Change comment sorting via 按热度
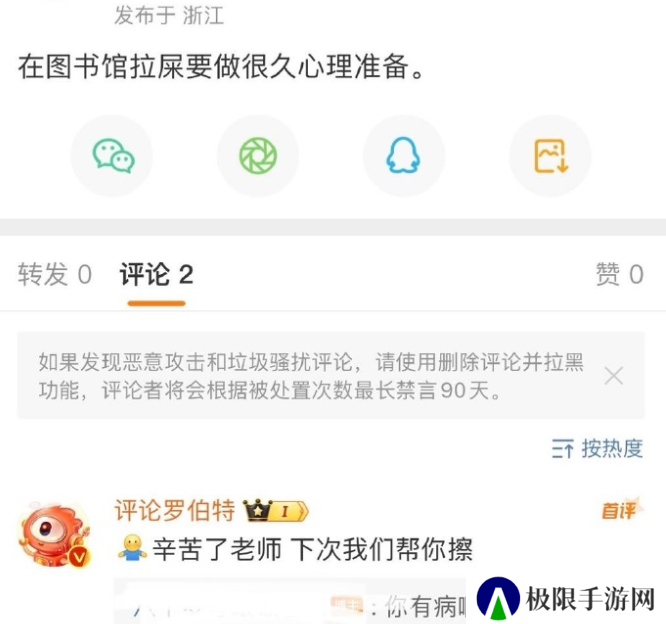 [598, 449]
